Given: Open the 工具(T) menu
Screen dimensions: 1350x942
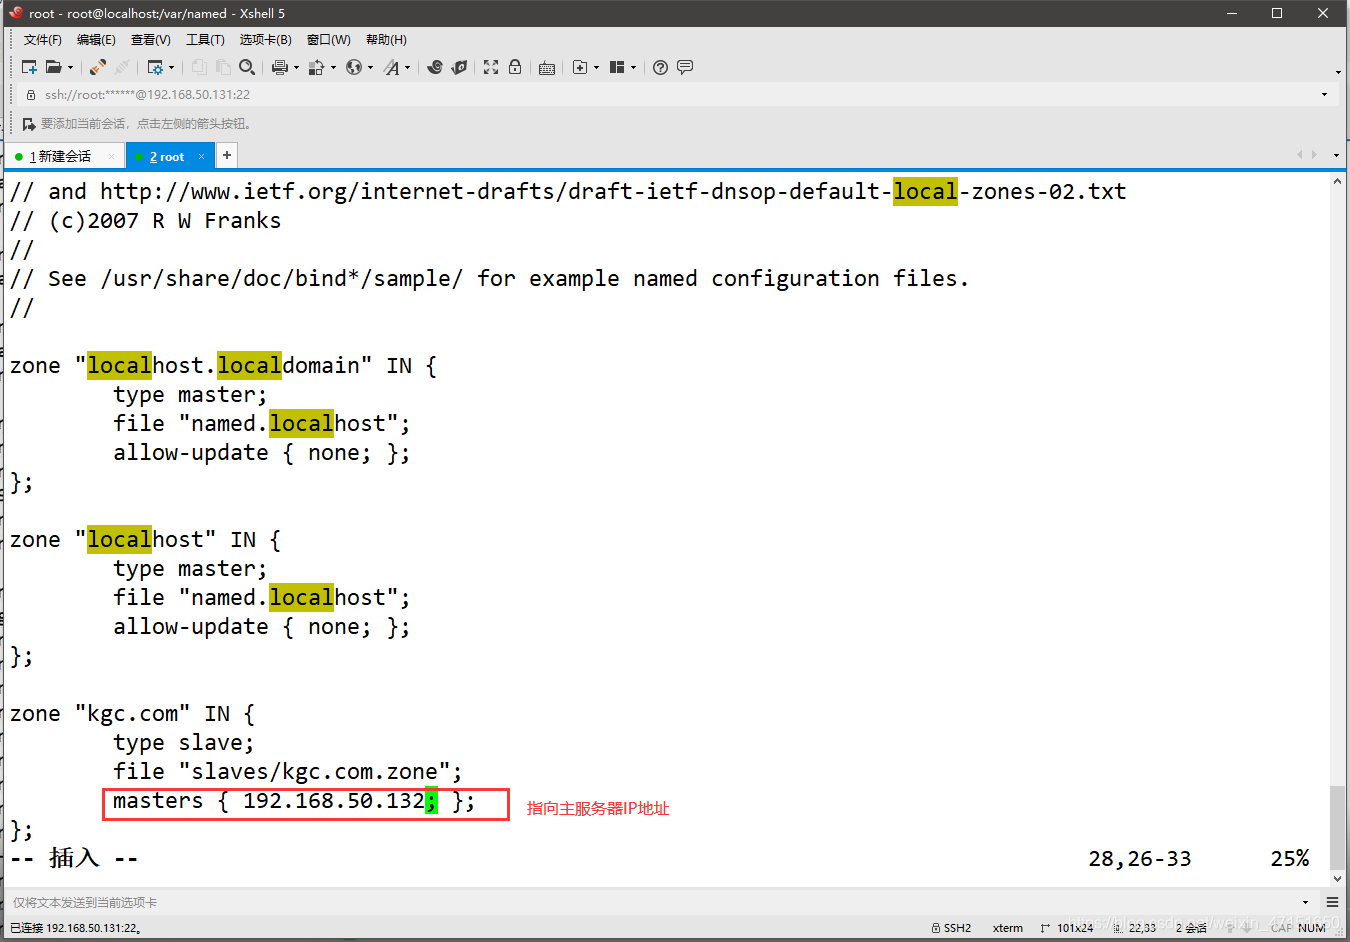Looking at the screenshot, I should pyautogui.click(x=205, y=40).
